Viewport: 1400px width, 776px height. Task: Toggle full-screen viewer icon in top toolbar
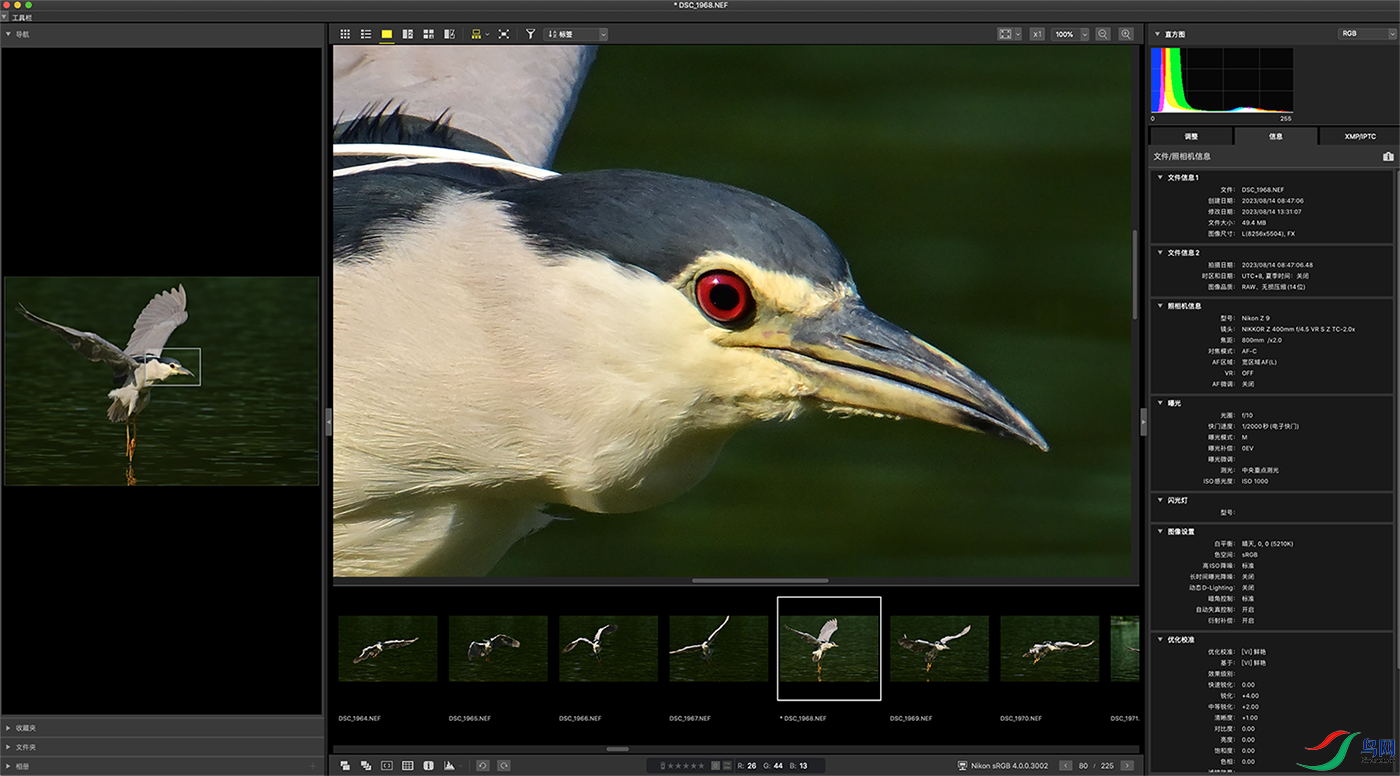[504, 34]
